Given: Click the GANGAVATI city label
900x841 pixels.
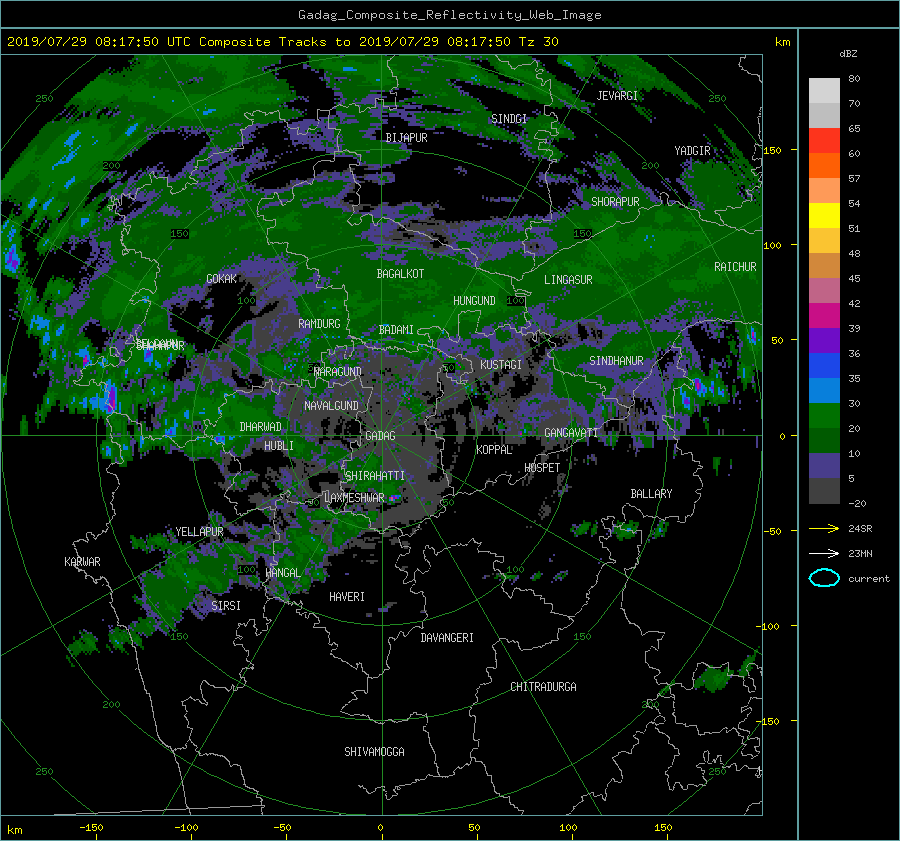Looking at the screenshot, I should 571,433.
